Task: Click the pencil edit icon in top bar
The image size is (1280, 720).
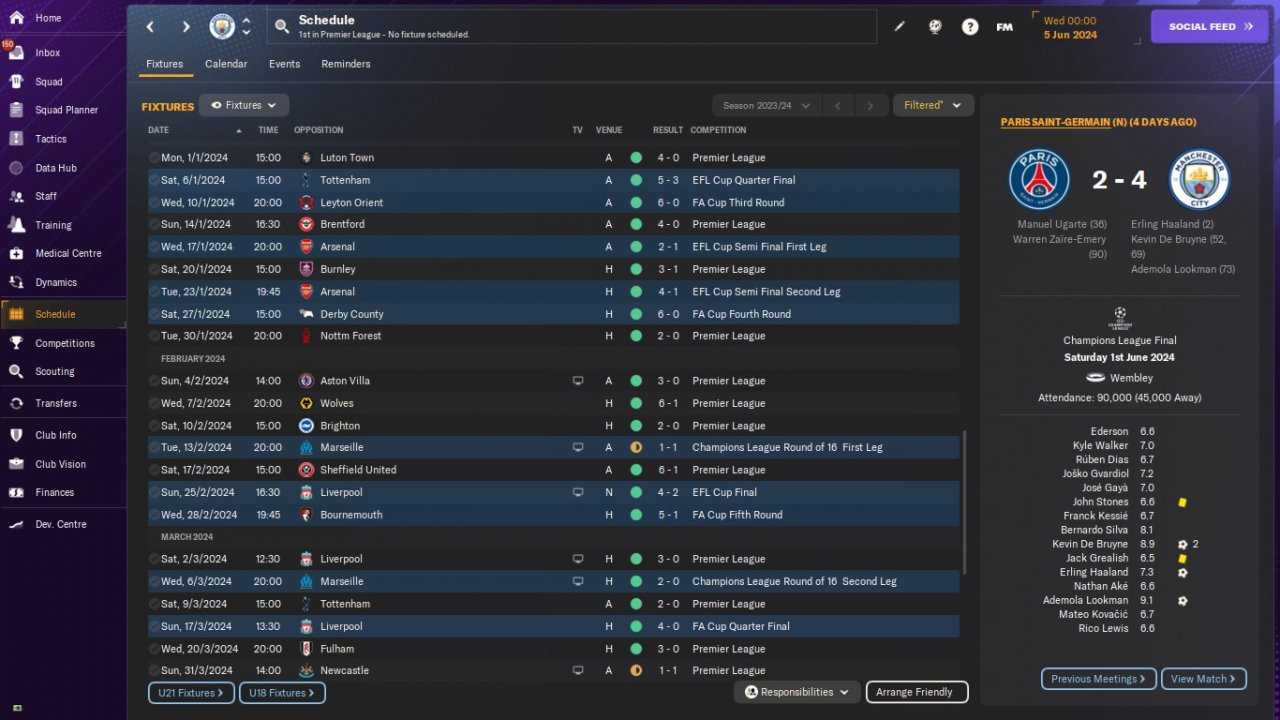Action: point(899,27)
